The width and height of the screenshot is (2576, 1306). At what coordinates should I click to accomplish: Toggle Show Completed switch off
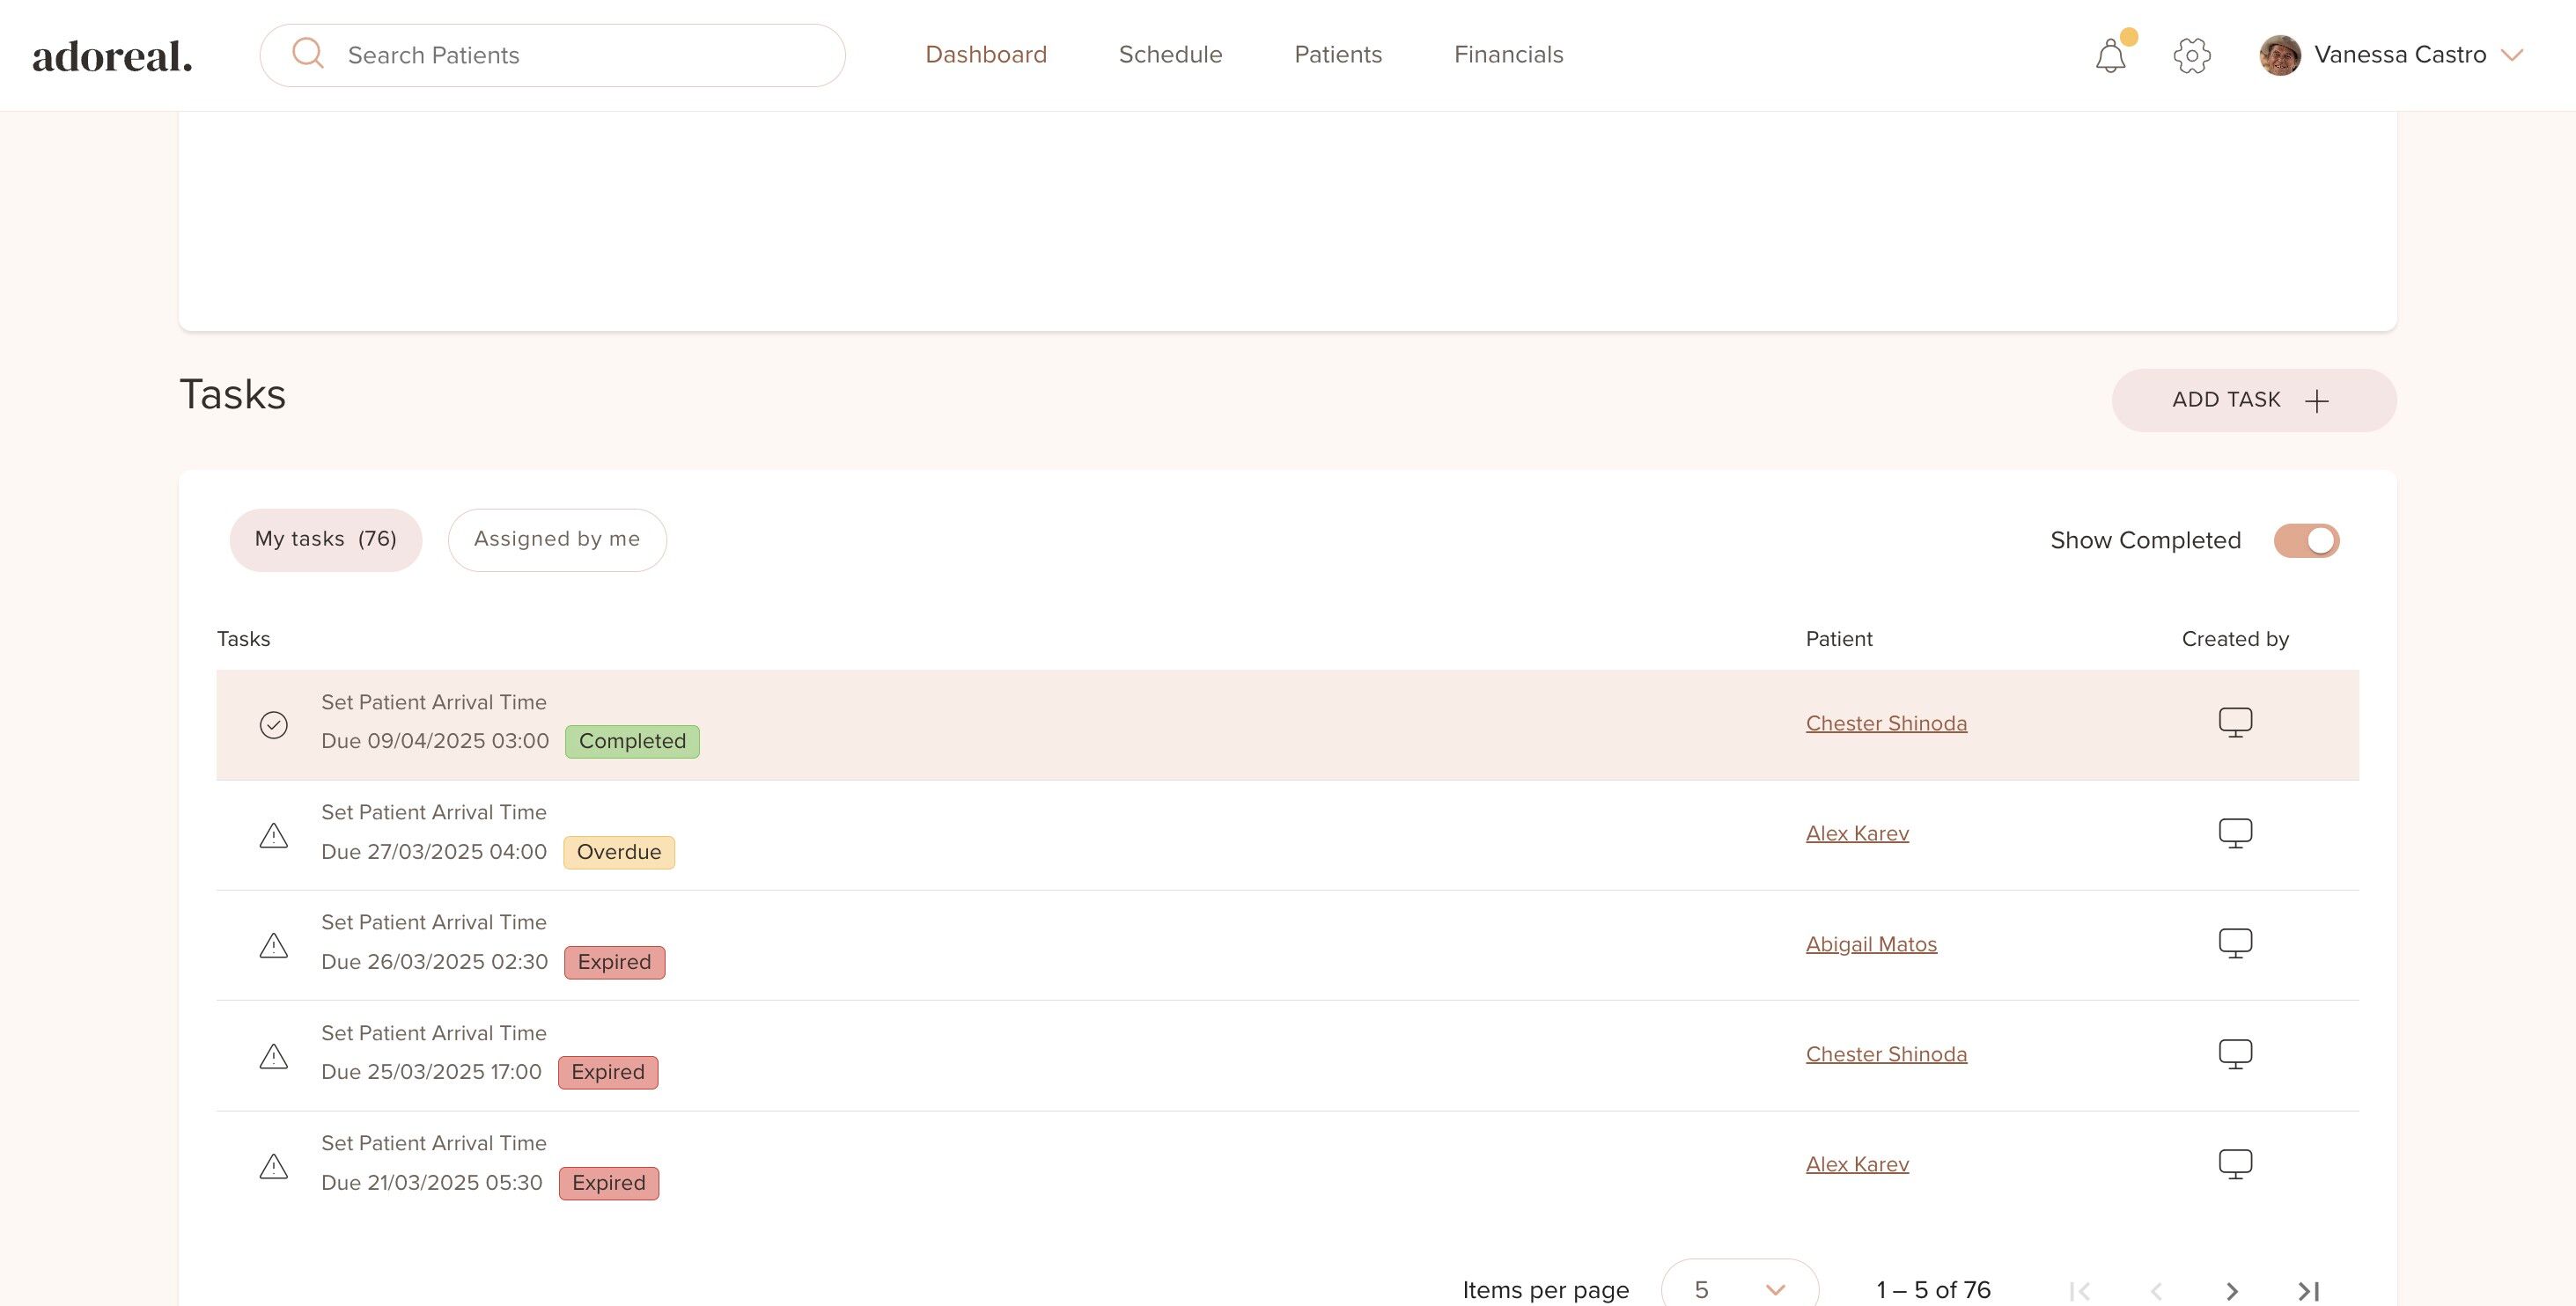click(x=2306, y=541)
